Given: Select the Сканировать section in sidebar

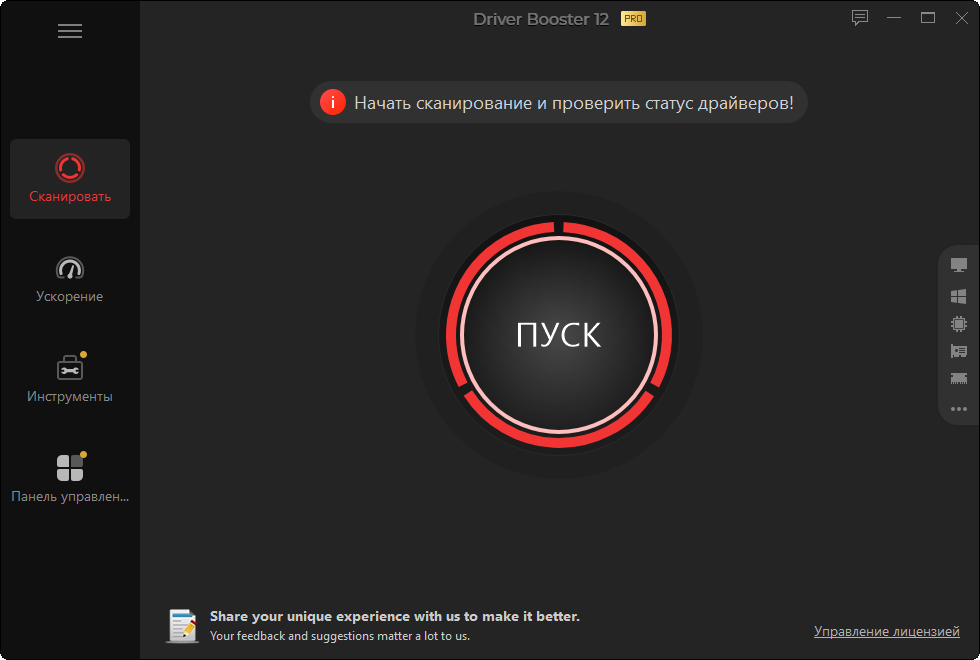Looking at the screenshot, I should pos(70,179).
